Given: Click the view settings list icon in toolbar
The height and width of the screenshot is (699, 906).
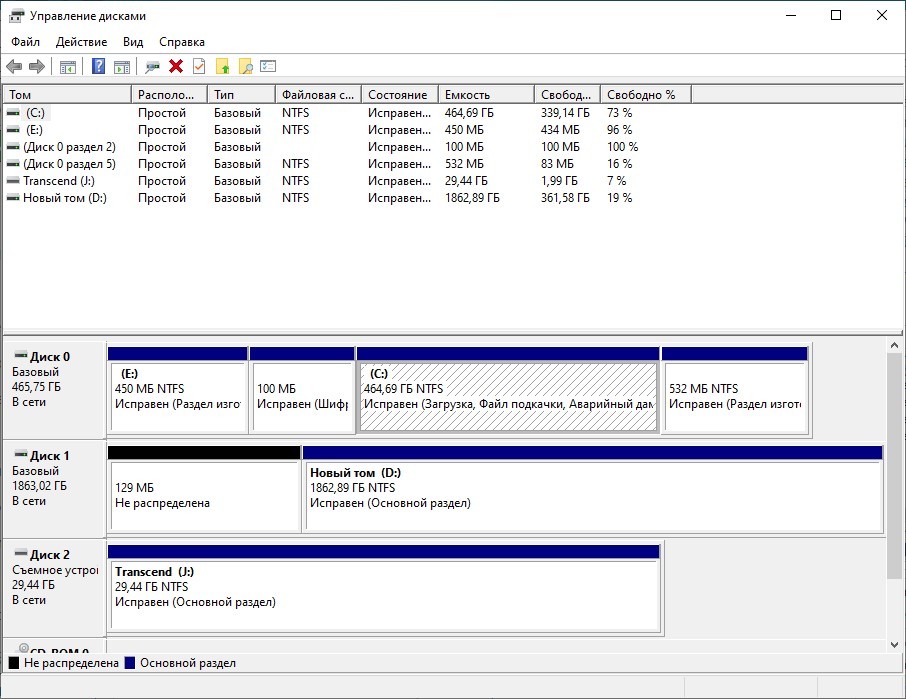Looking at the screenshot, I should (268, 66).
